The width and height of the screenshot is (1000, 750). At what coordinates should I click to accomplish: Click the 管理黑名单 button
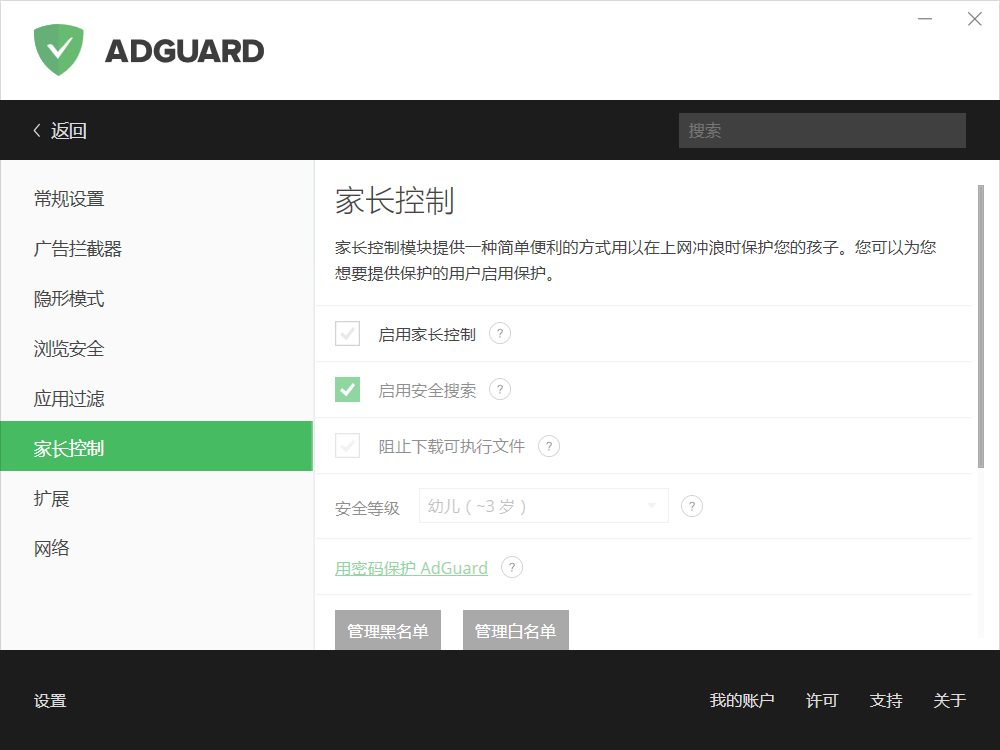(388, 631)
